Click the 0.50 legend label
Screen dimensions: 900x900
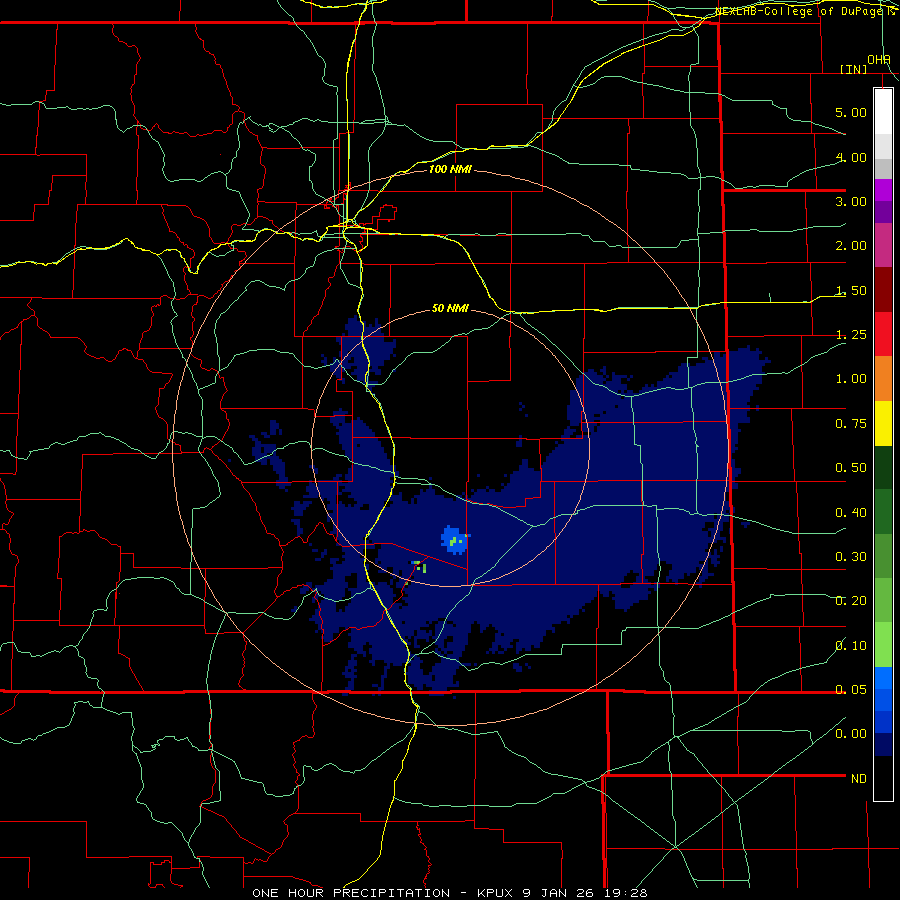pyautogui.click(x=851, y=468)
